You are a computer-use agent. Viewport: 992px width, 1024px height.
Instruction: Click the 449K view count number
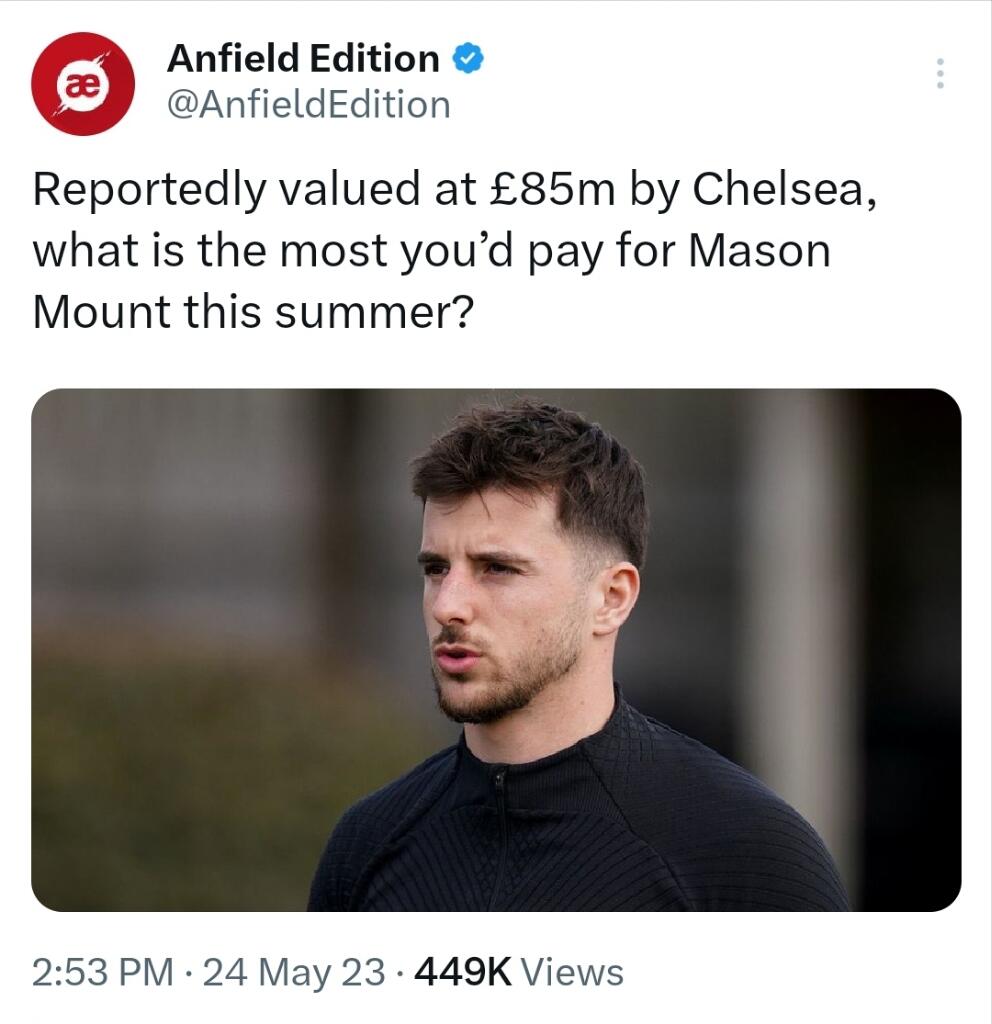462,971
